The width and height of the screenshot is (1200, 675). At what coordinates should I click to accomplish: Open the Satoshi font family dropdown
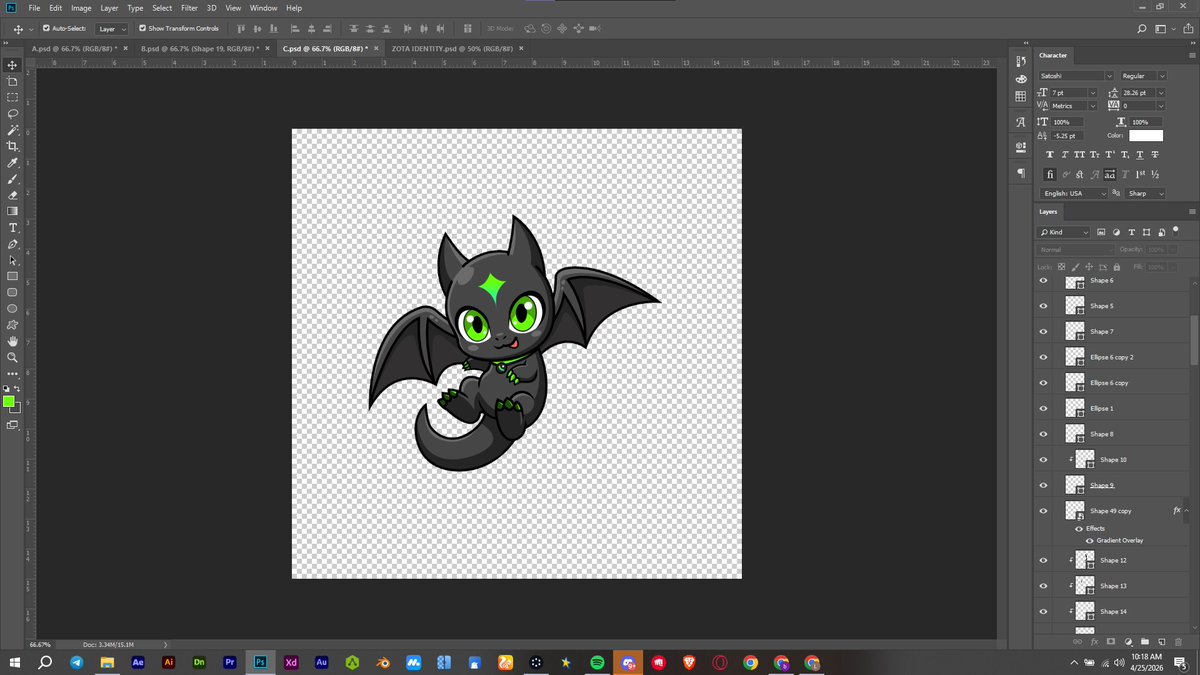click(1109, 76)
